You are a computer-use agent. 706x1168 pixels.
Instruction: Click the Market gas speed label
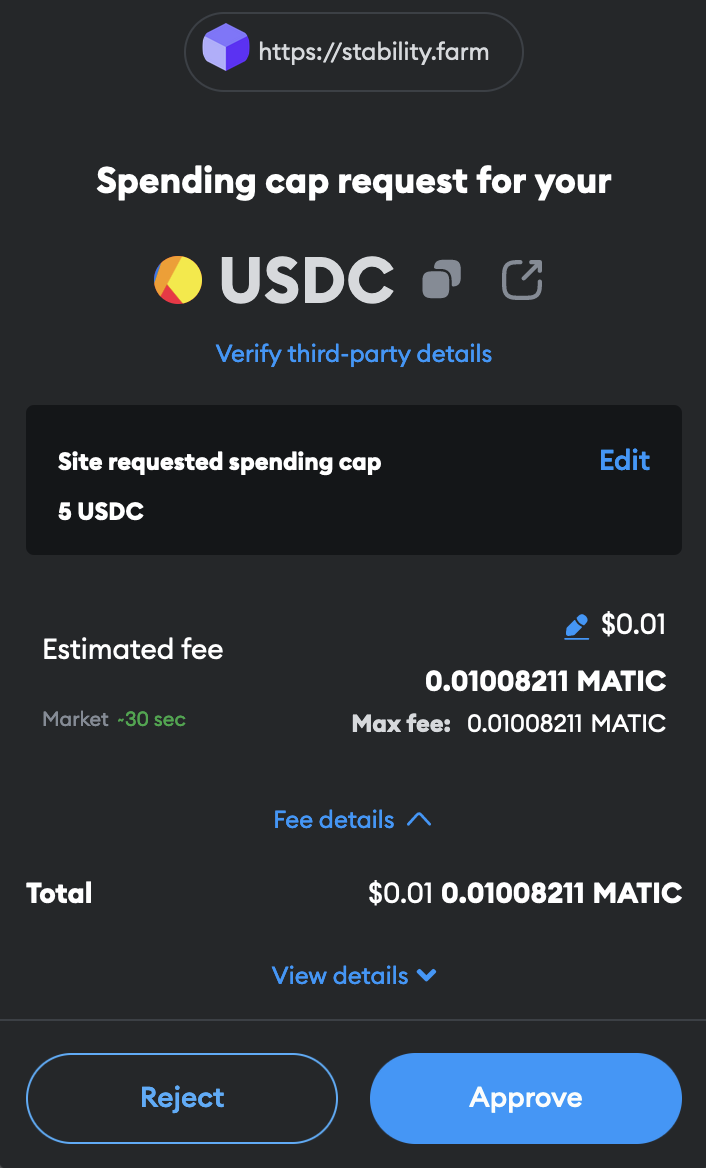point(75,719)
